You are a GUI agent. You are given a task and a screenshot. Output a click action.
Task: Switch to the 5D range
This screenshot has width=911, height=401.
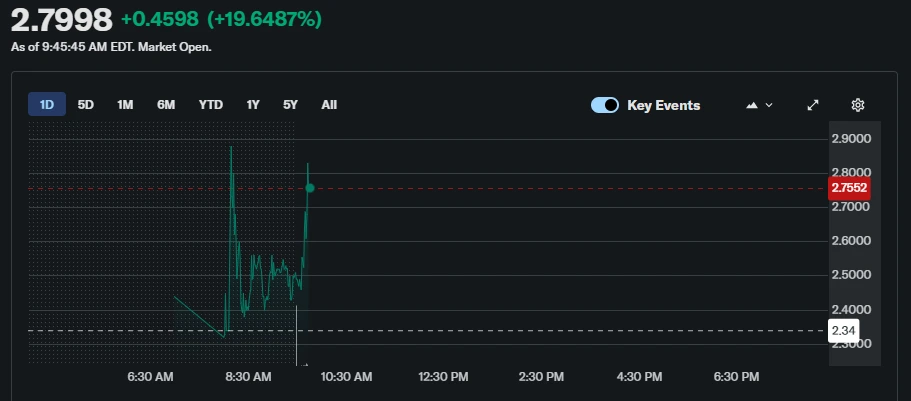(86, 104)
